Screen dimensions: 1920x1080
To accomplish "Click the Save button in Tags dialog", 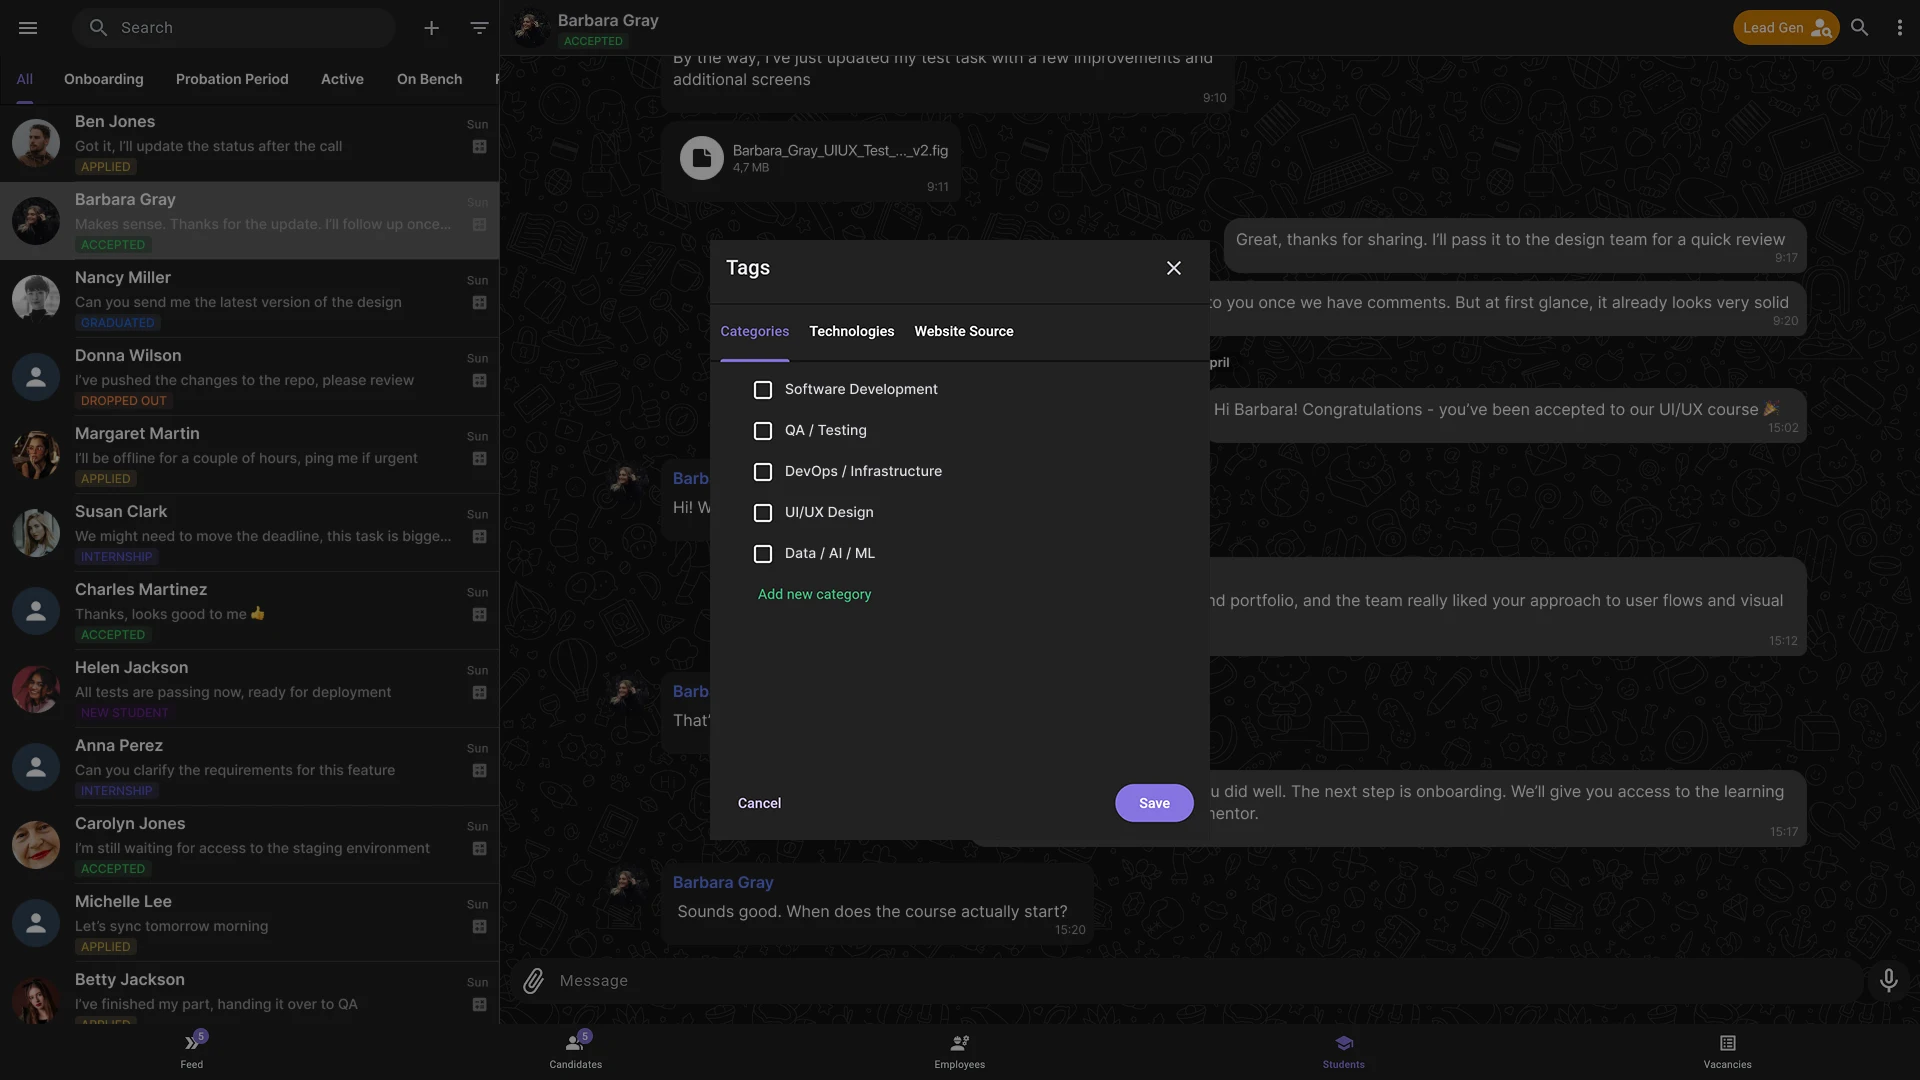I will 1153,803.
